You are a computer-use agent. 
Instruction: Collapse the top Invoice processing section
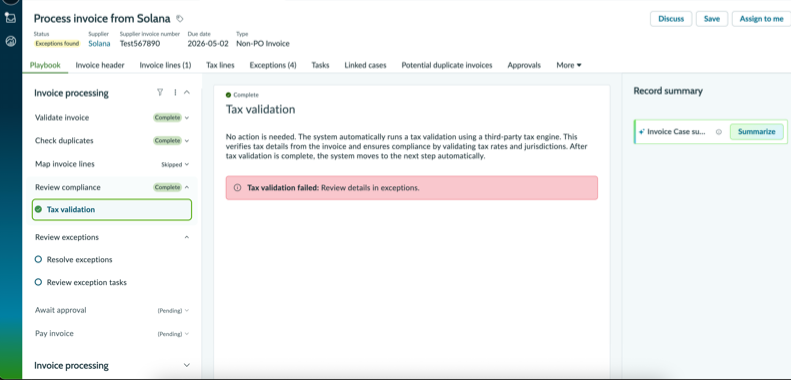point(187,92)
